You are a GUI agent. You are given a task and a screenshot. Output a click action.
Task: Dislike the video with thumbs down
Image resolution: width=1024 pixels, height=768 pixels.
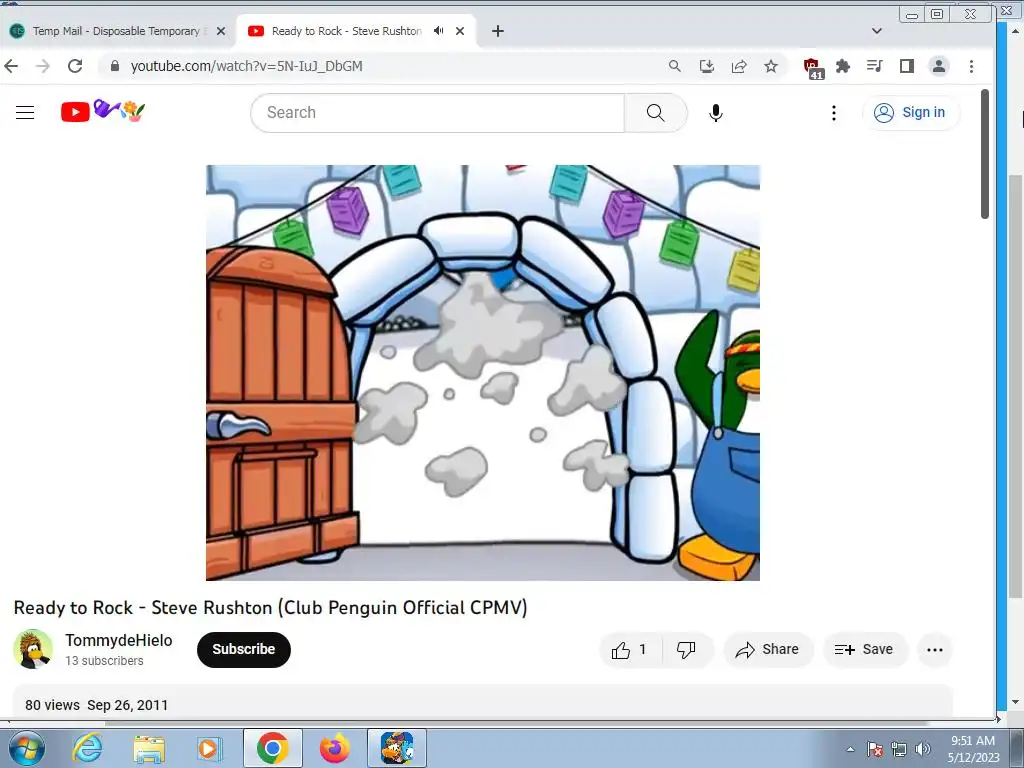(x=686, y=650)
